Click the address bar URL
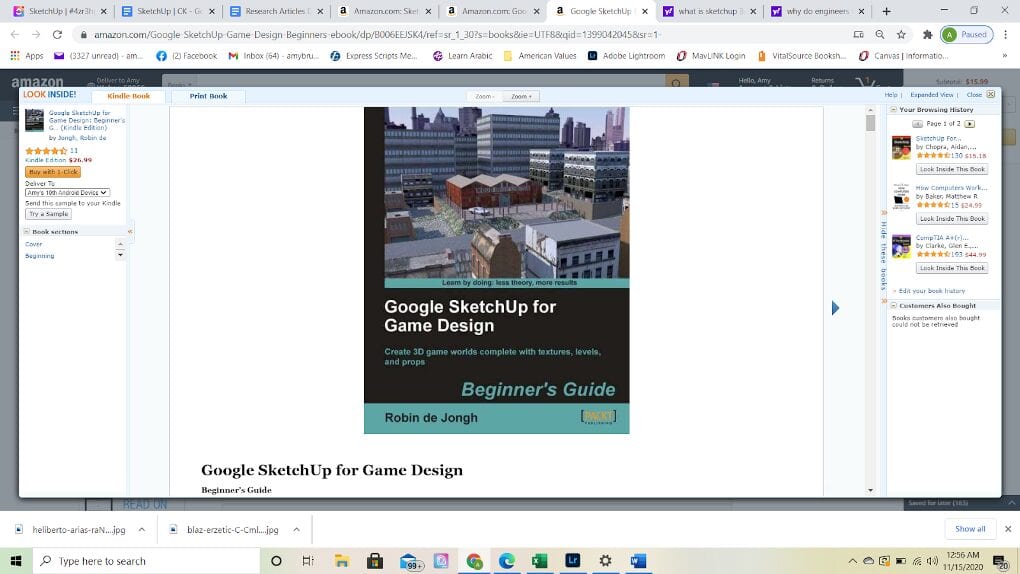The image size is (1020, 574). [377, 34]
